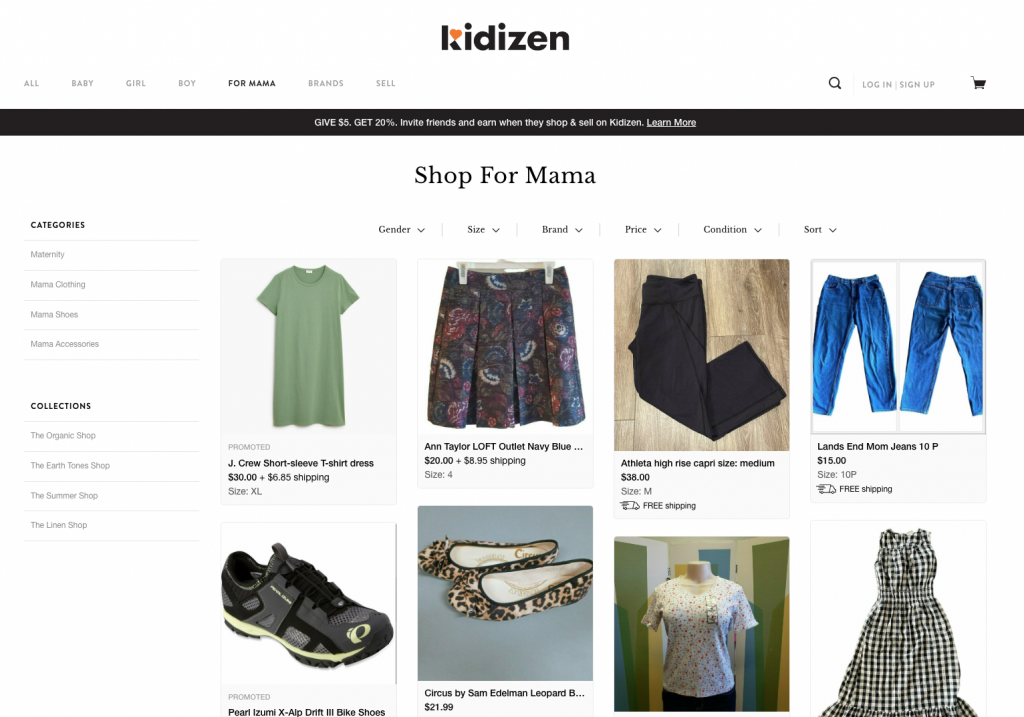Open the Sort dropdown
This screenshot has height=717, width=1024.
pyautogui.click(x=820, y=229)
